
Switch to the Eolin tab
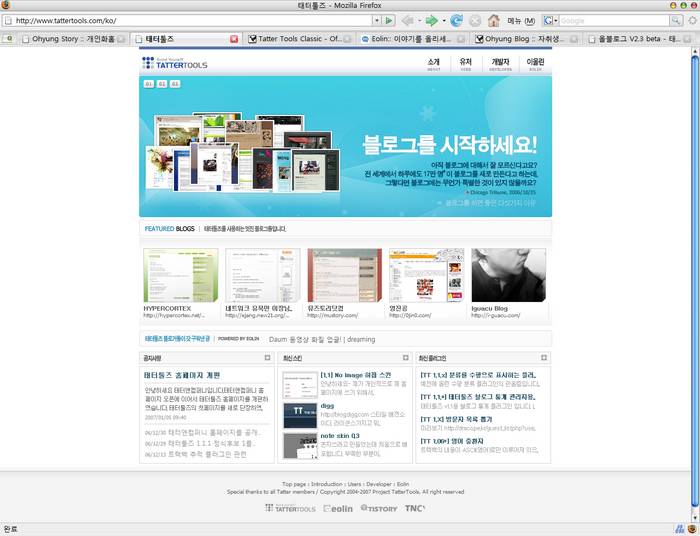click(412, 39)
